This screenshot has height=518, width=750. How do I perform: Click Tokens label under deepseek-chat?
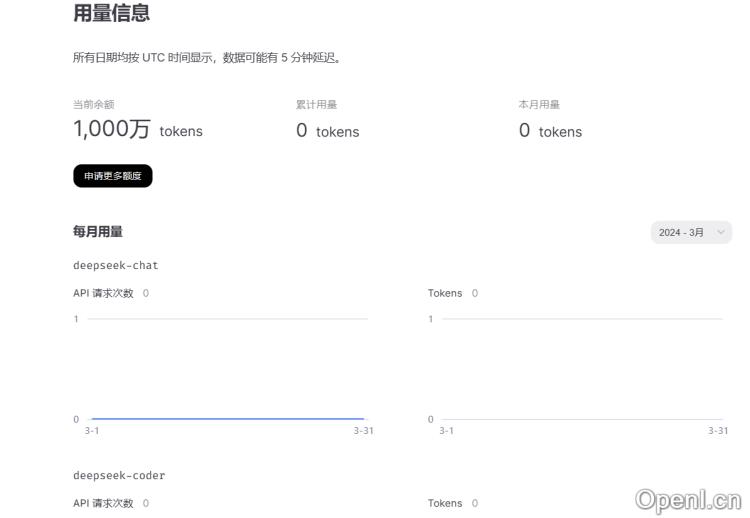(445, 293)
